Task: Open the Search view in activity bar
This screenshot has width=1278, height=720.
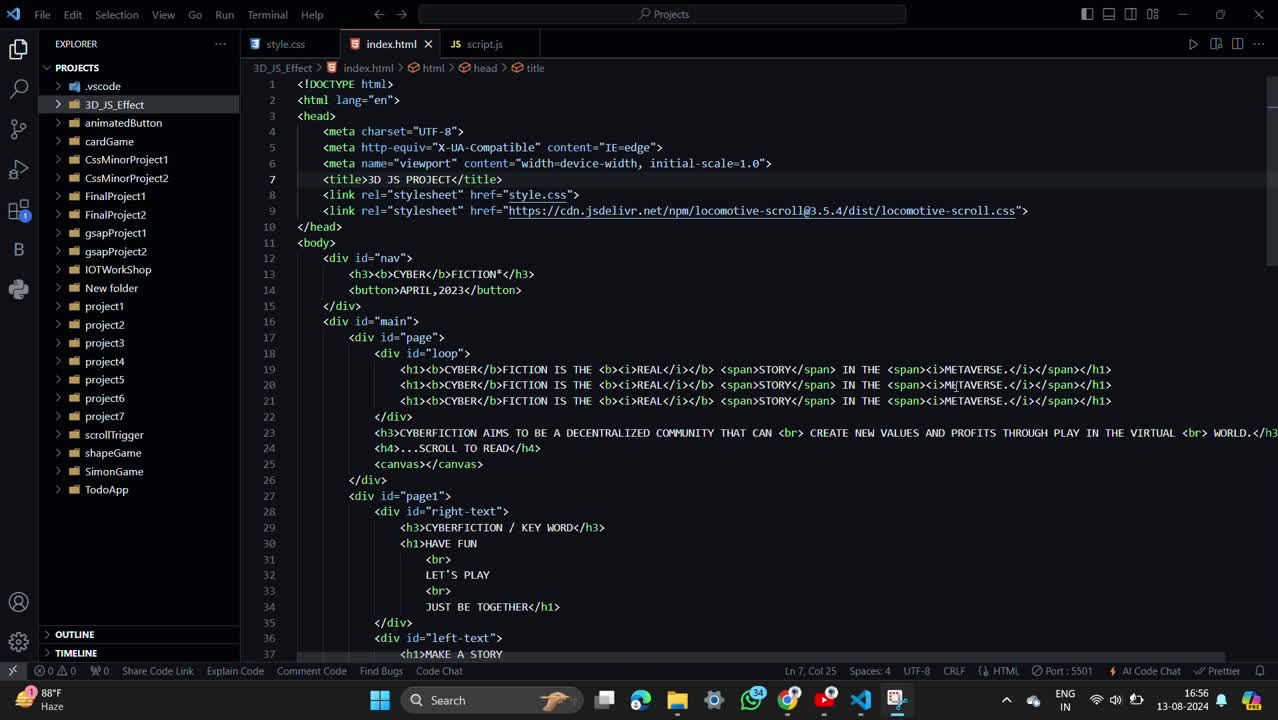Action: click(18, 89)
